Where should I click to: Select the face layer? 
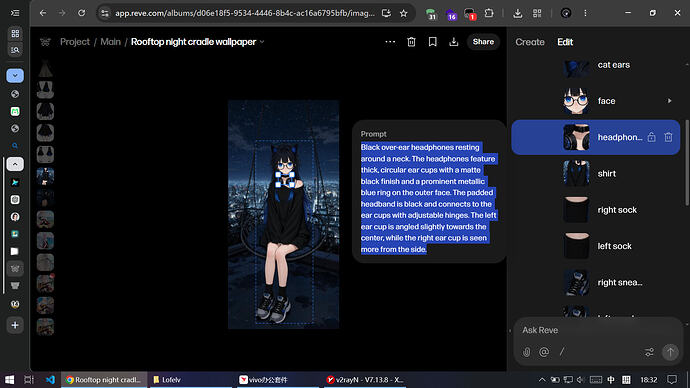tap(596, 101)
